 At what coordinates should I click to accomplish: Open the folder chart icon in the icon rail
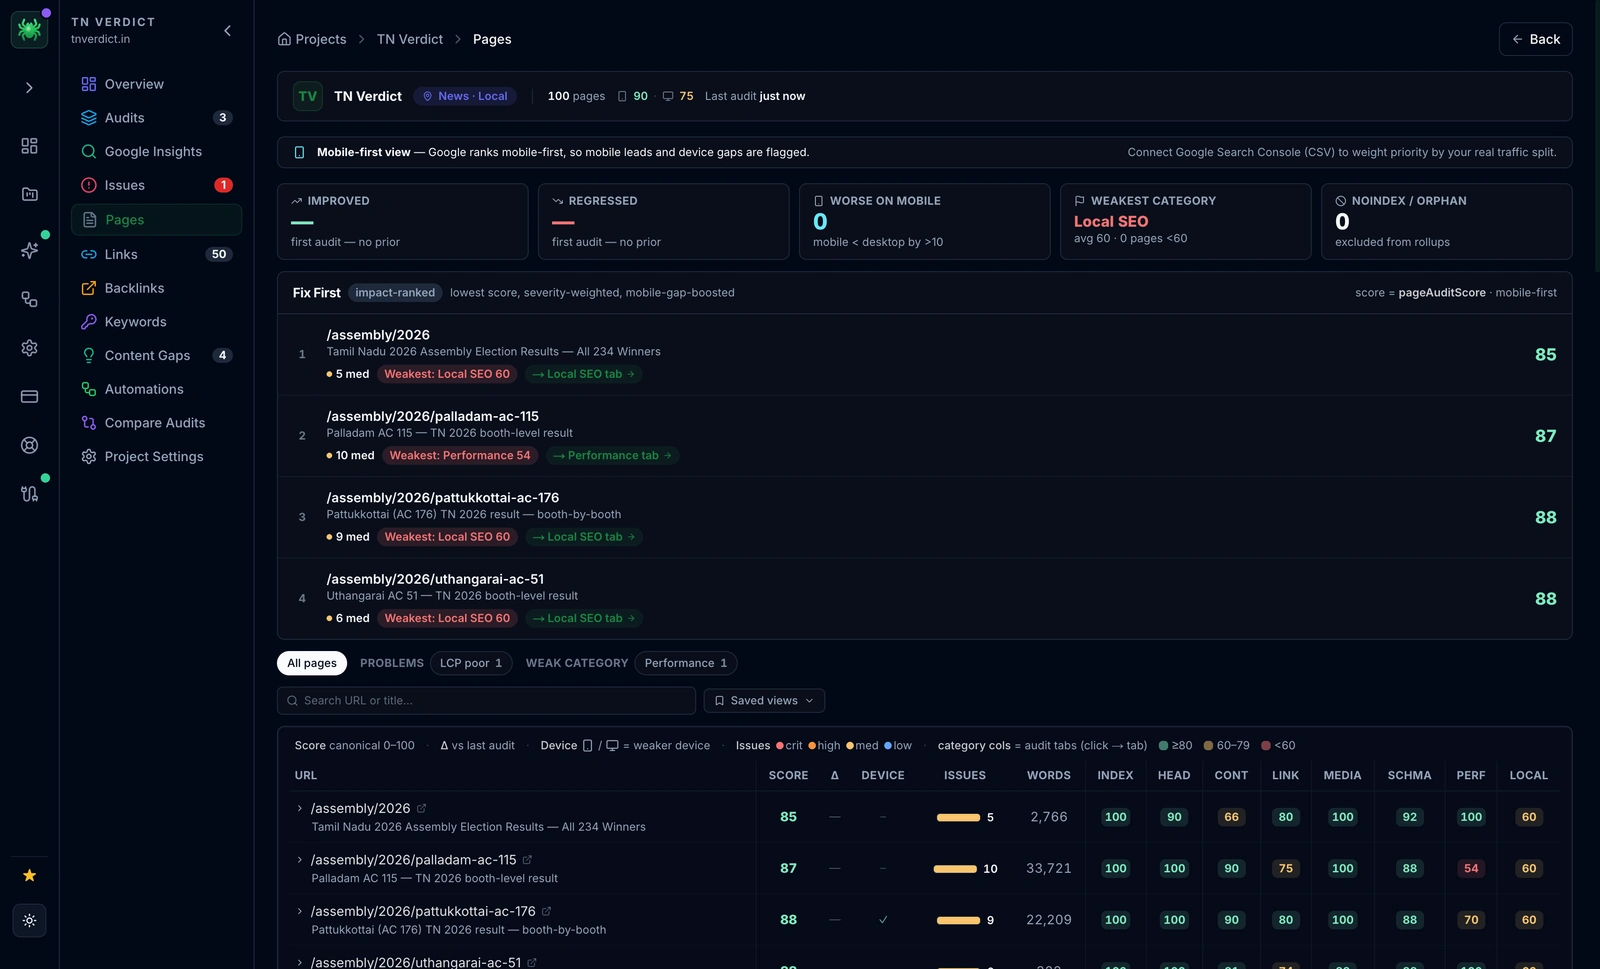pos(29,194)
